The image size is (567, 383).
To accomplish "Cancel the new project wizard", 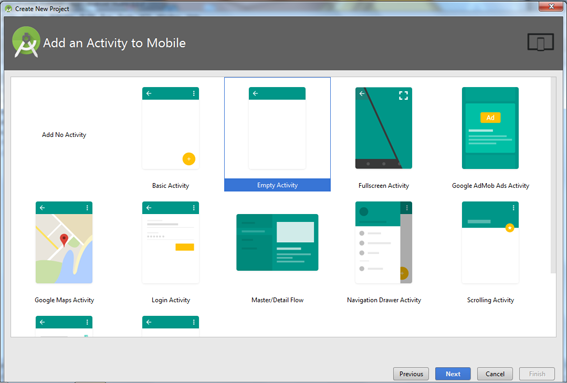I will (x=495, y=374).
